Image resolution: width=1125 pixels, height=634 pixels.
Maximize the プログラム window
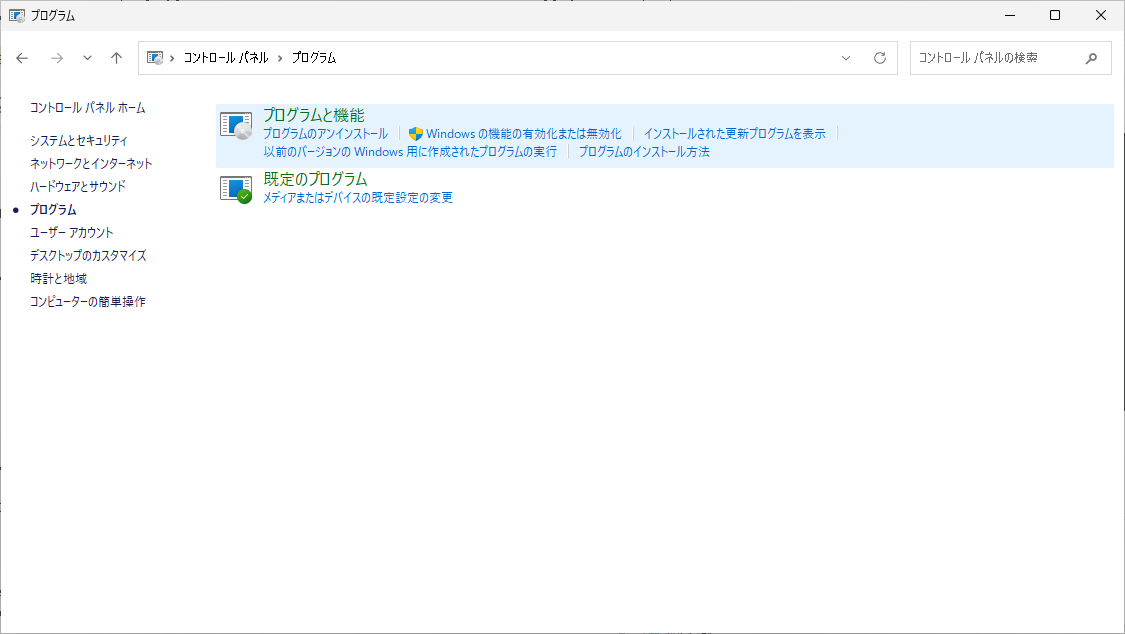tap(1055, 15)
